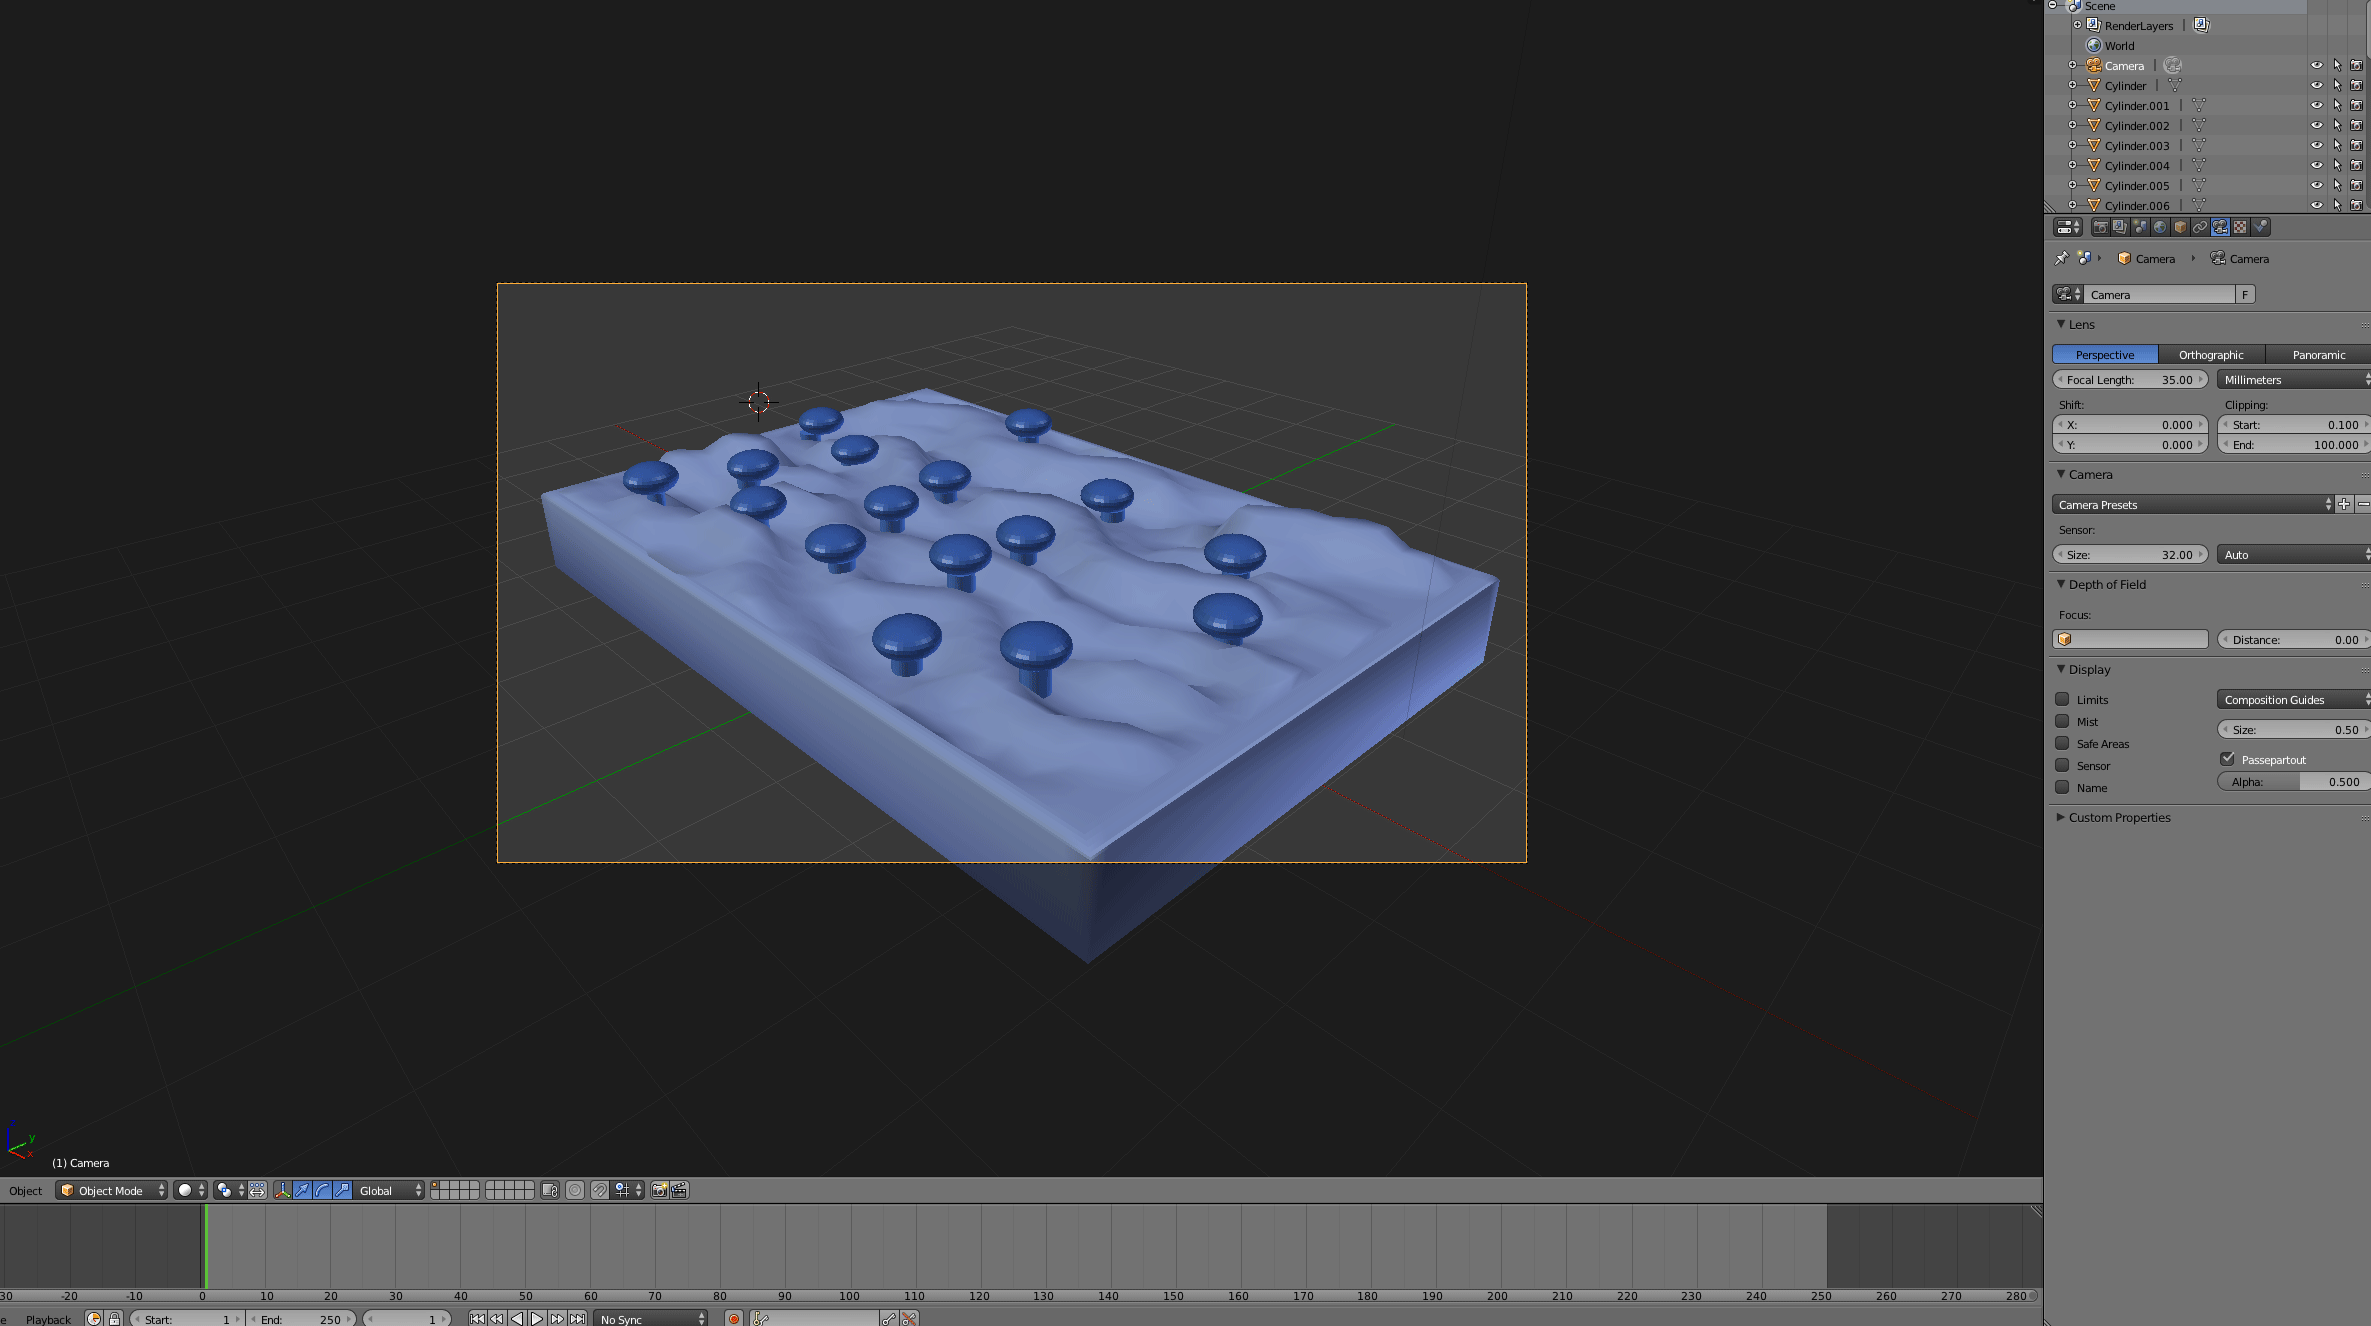This screenshot has height=1326, width=2371.
Task: Click the proportional editing icon
Action: click(575, 1190)
